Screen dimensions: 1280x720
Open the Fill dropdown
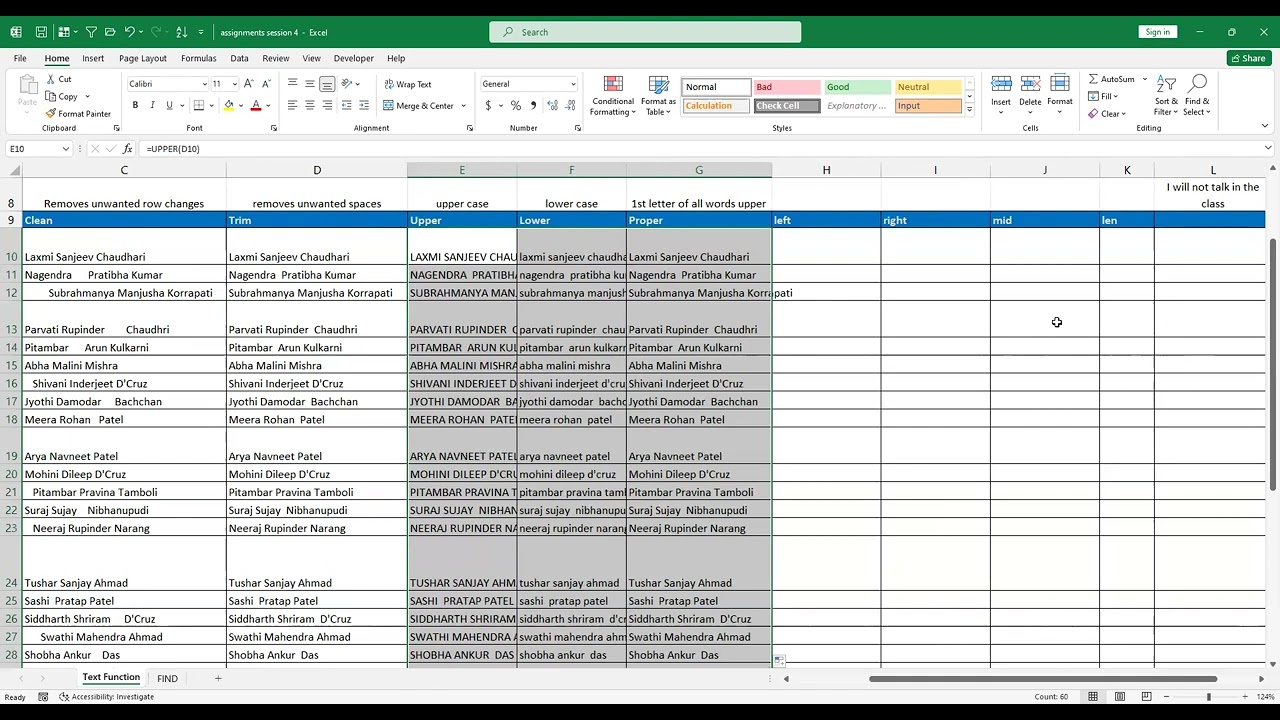point(1103,97)
